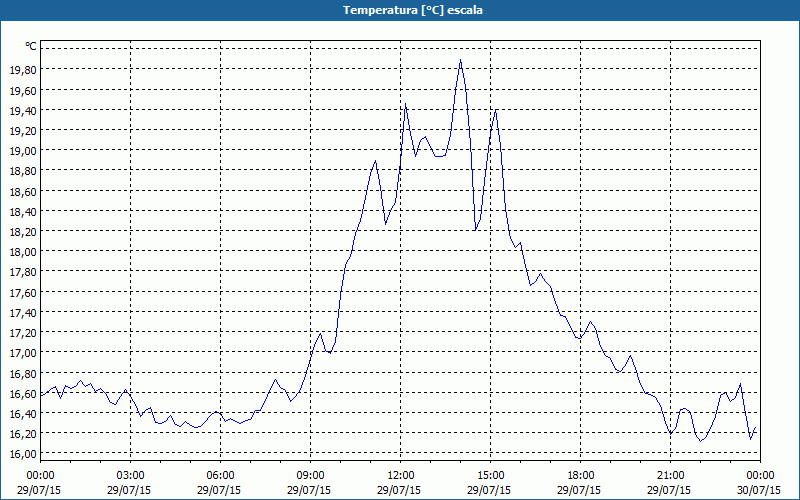
Task: Click the 17,20 y-axis label
Action: [x=23, y=333]
